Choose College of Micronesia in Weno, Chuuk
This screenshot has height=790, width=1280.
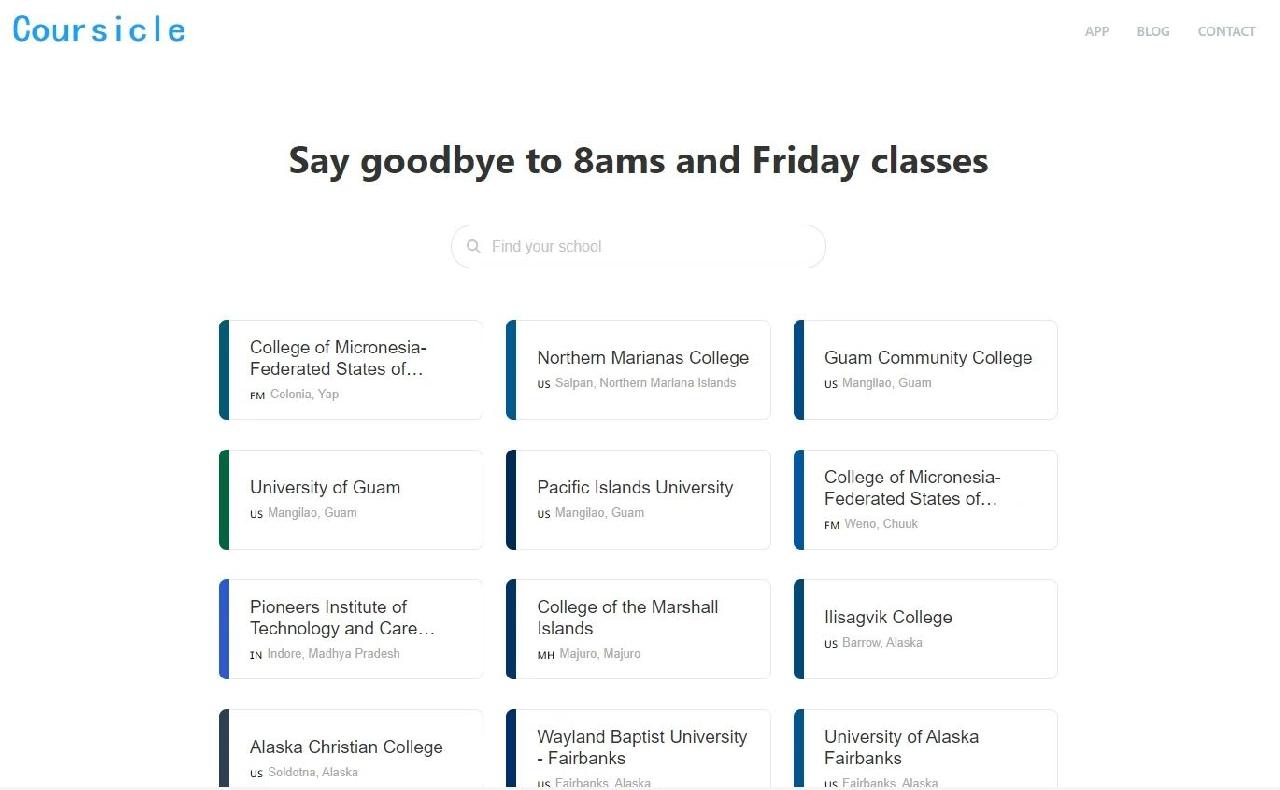click(925, 500)
